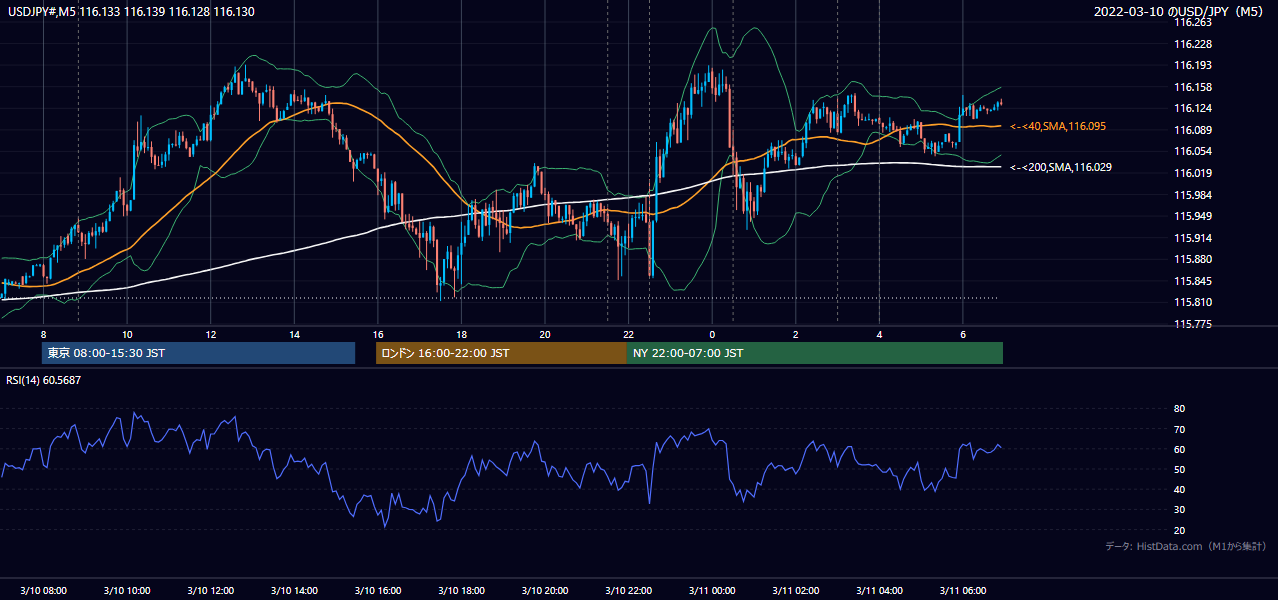Click the 3/10 16:00 time axis label
1278x600 pixels.
point(377,591)
